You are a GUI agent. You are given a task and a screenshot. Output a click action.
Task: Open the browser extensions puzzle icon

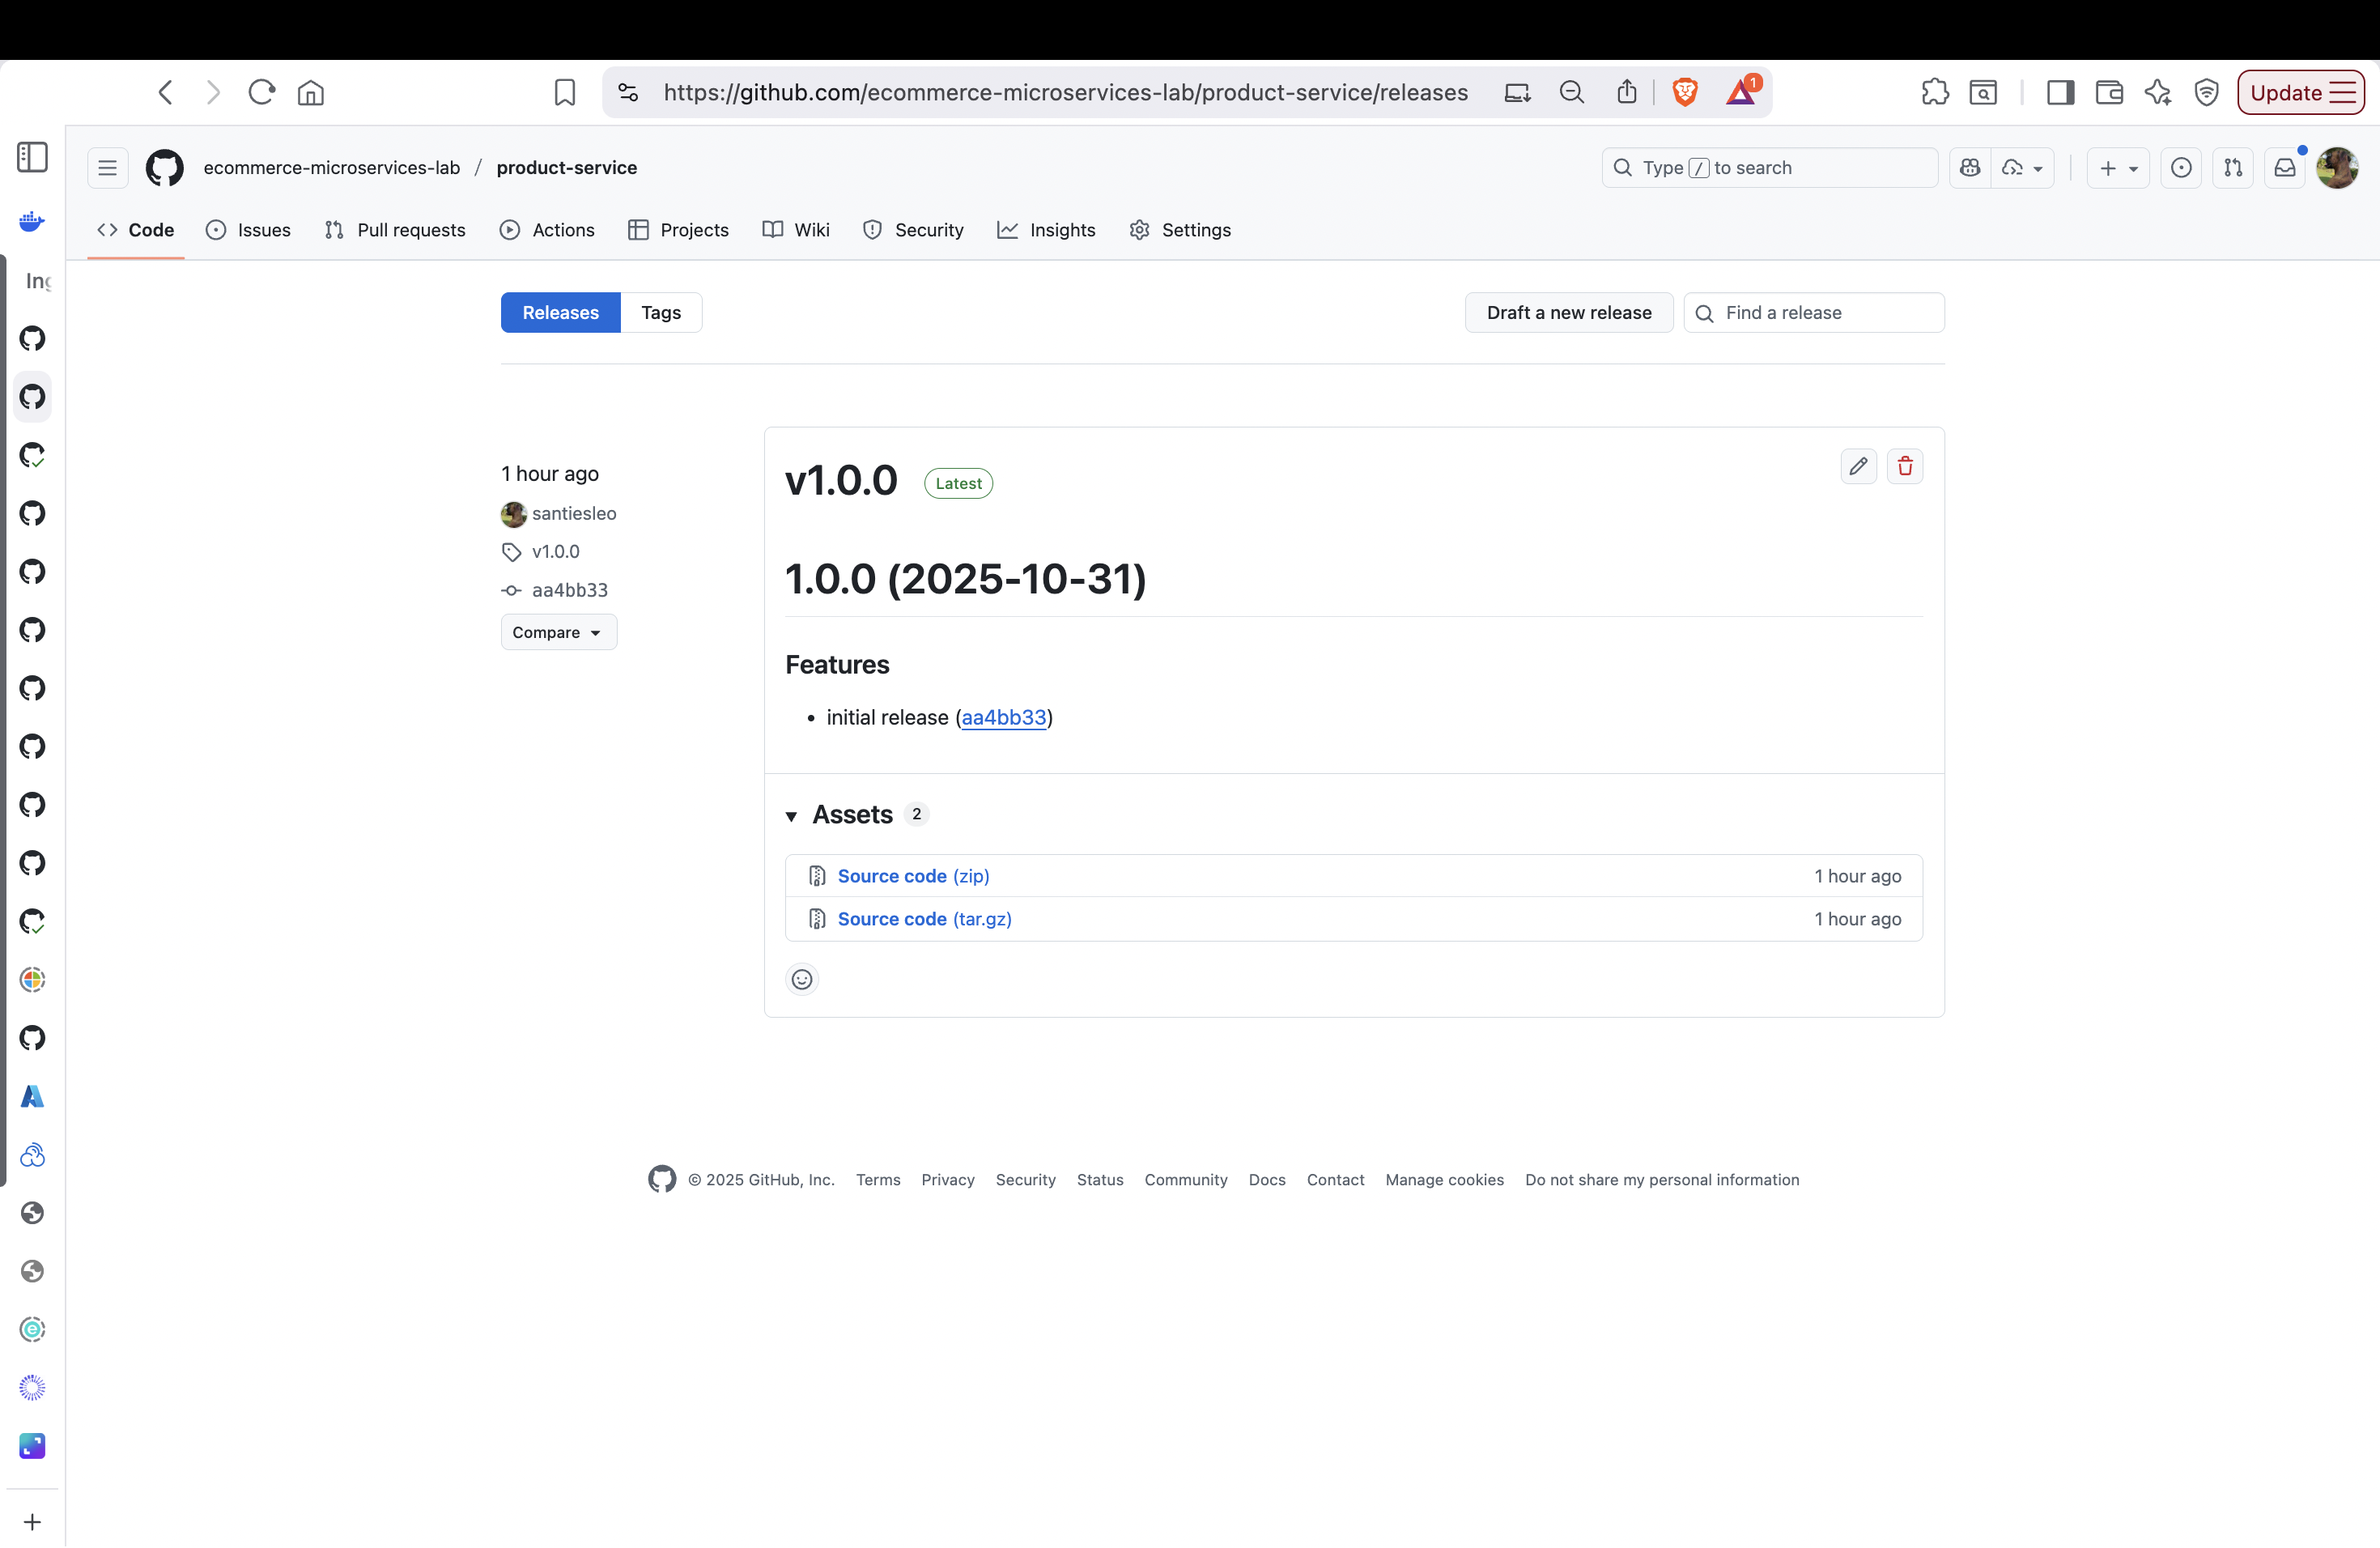(x=1935, y=92)
